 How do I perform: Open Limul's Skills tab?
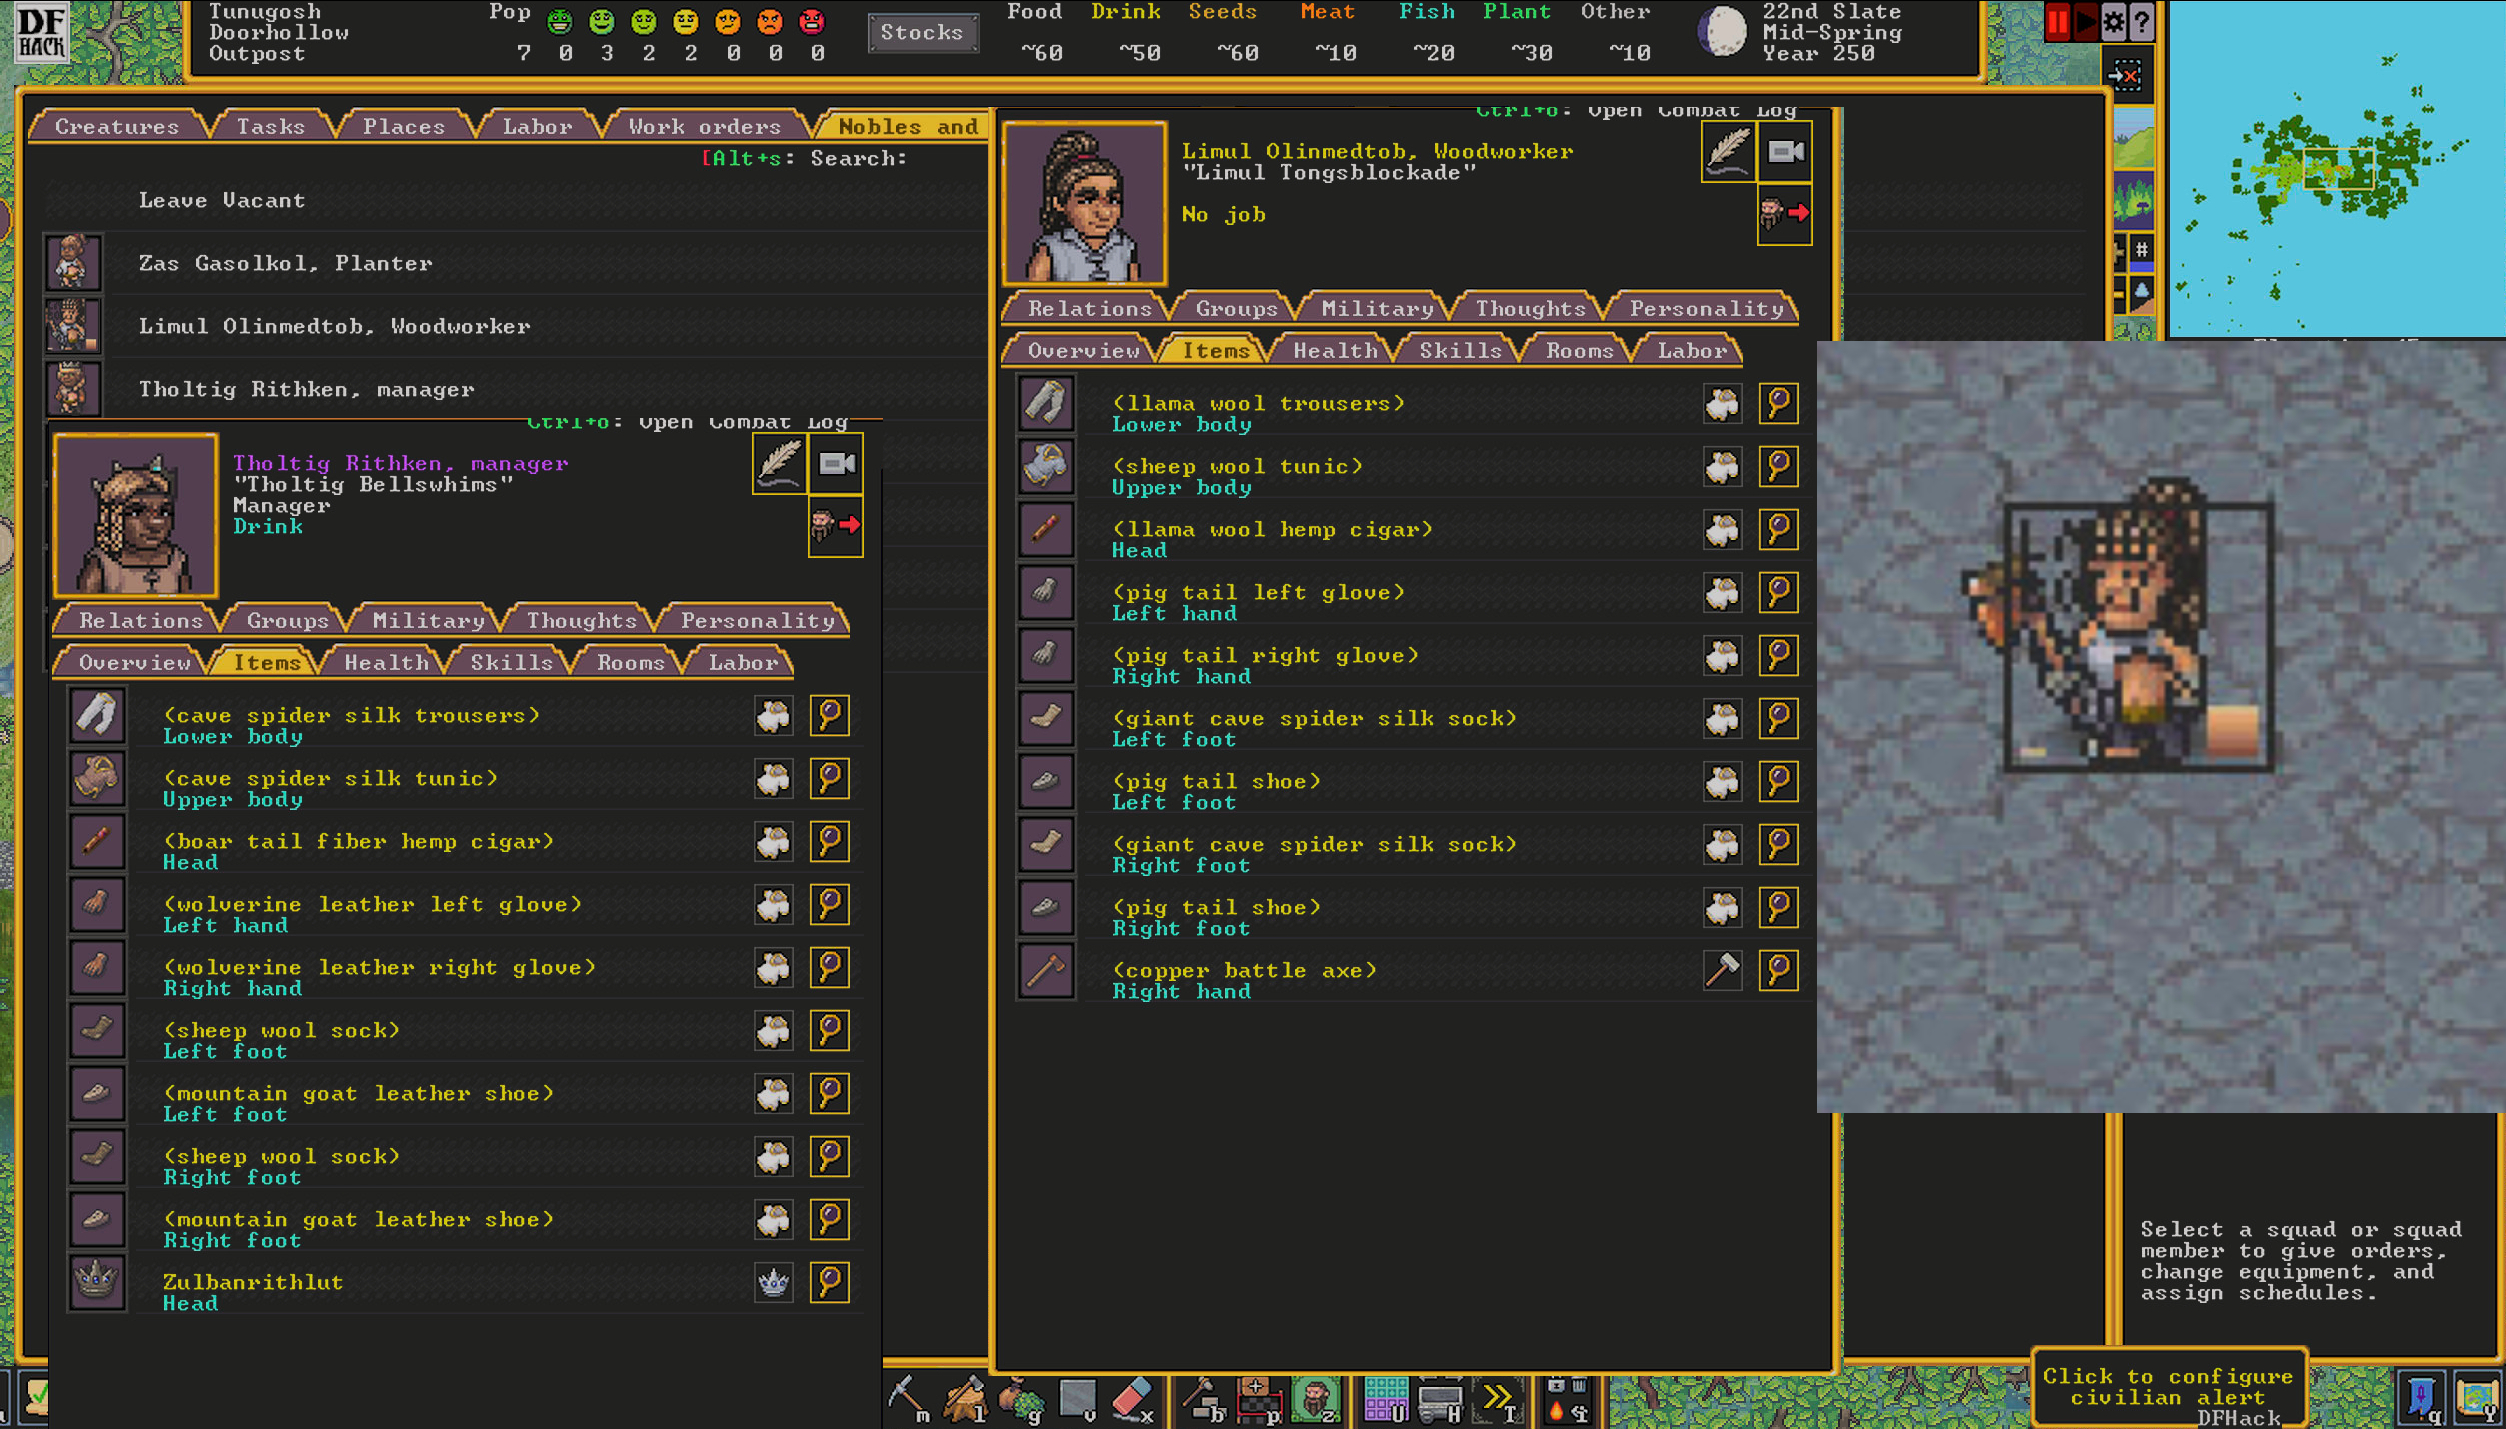1459,351
